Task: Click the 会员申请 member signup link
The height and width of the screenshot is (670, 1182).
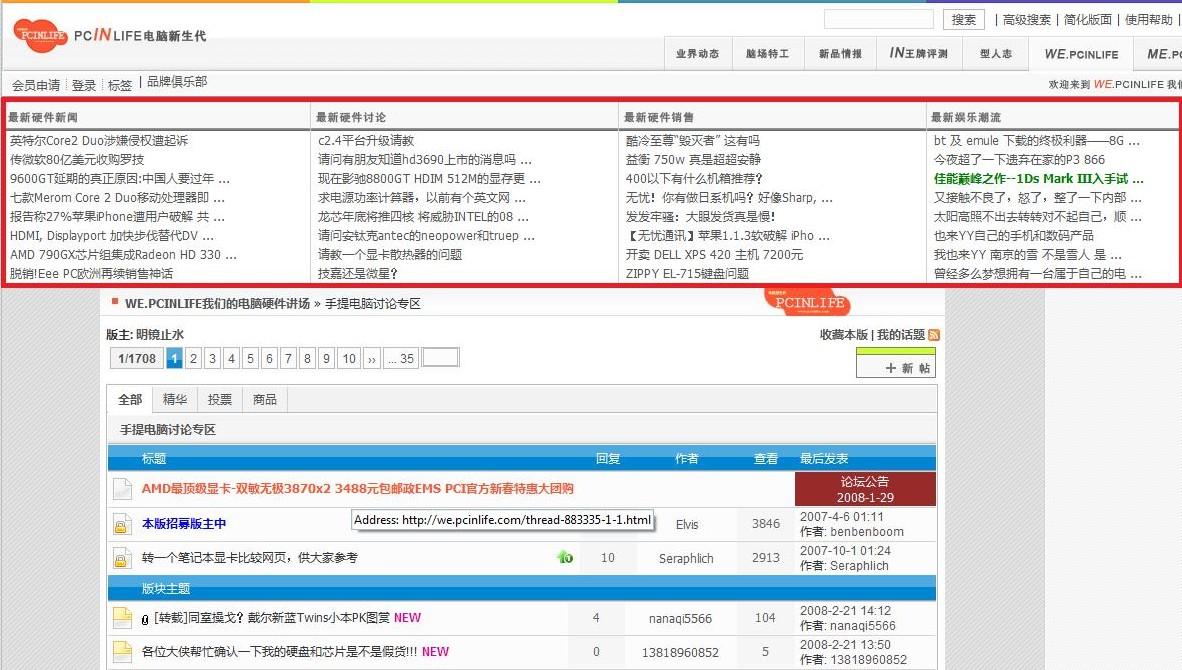Action: pyautogui.click(x=35, y=85)
